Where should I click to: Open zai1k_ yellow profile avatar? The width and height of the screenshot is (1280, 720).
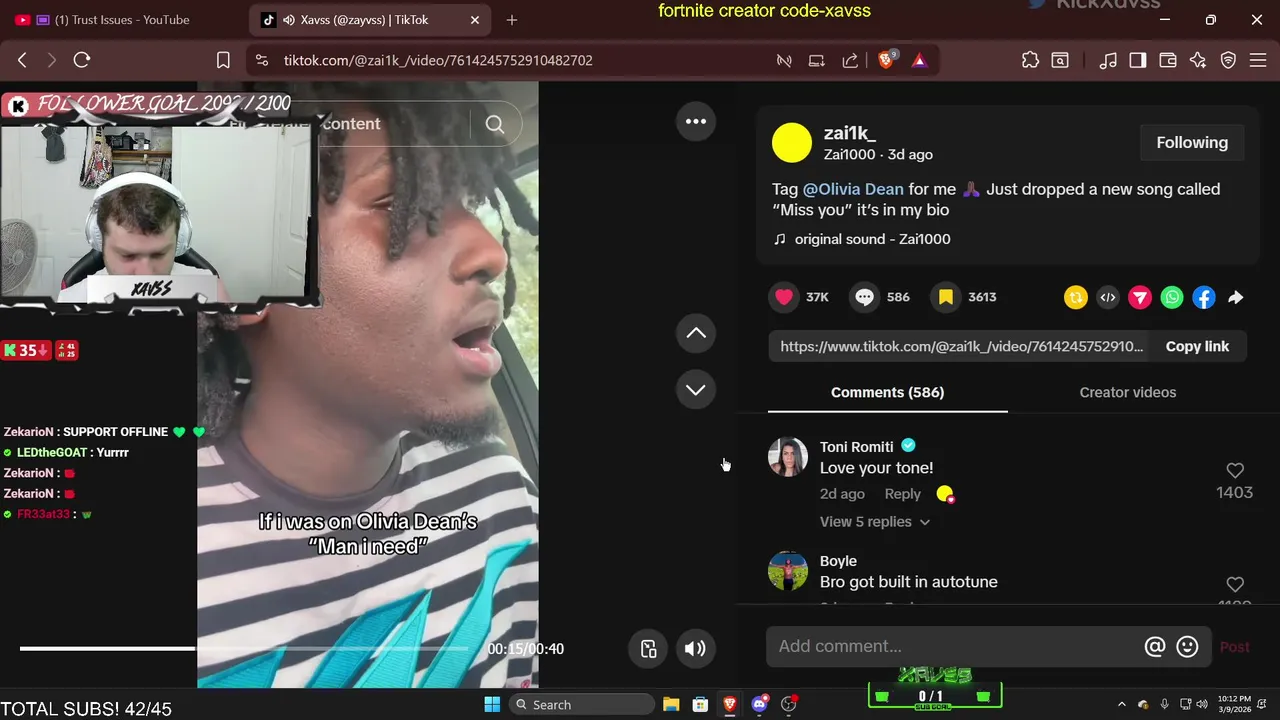(792, 143)
